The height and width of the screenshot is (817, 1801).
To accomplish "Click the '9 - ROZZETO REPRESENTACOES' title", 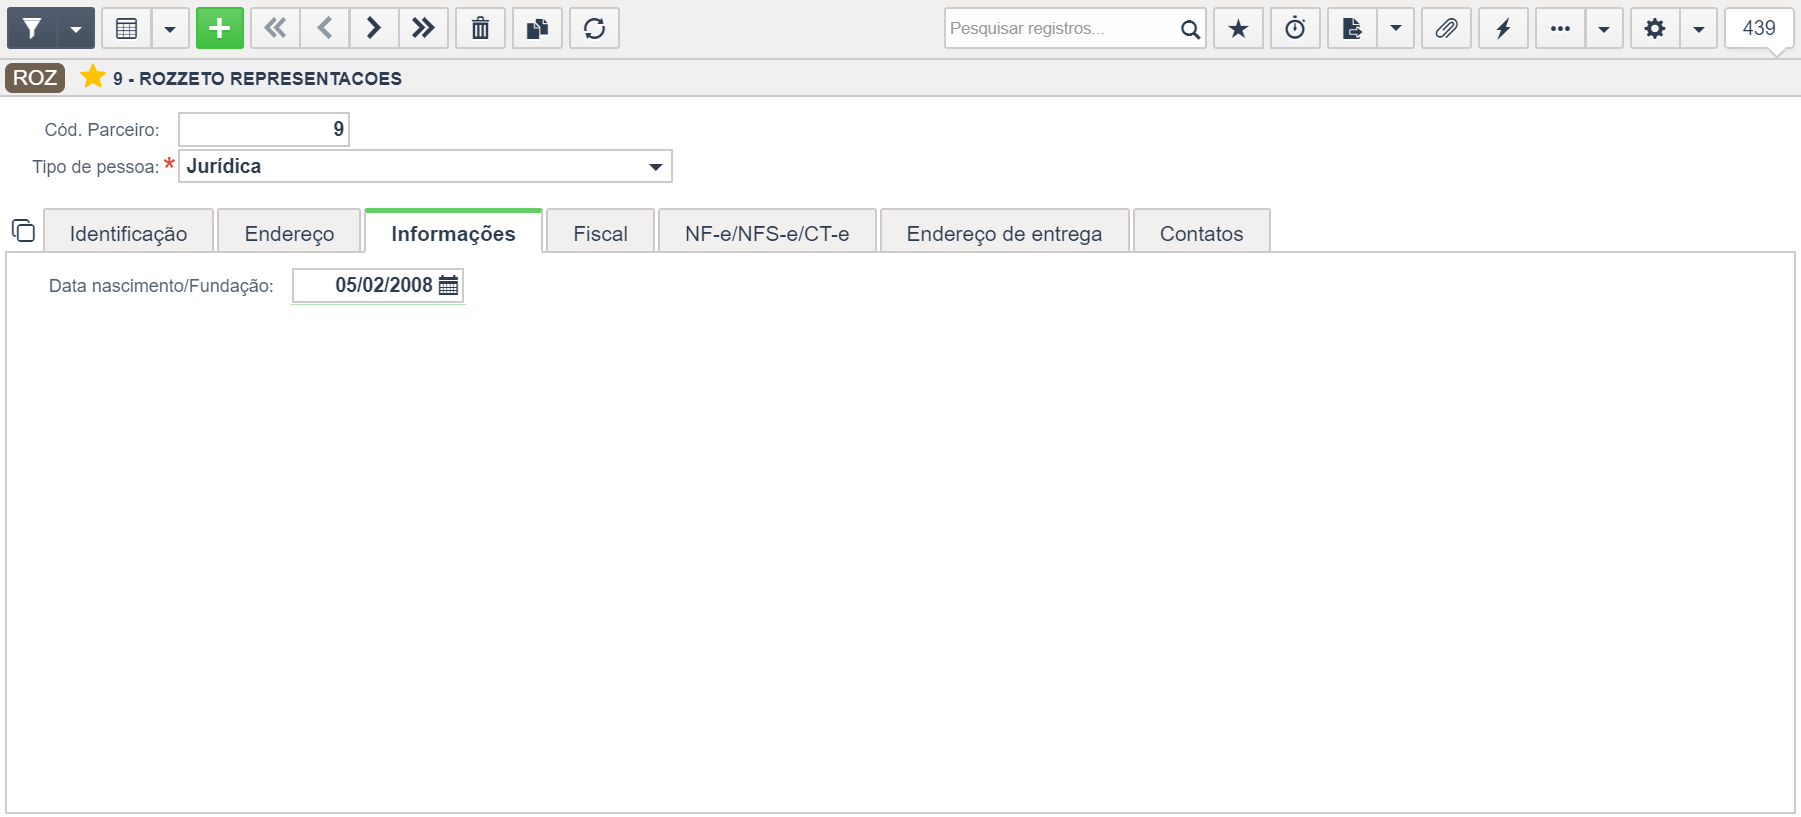I will click(x=257, y=78).
